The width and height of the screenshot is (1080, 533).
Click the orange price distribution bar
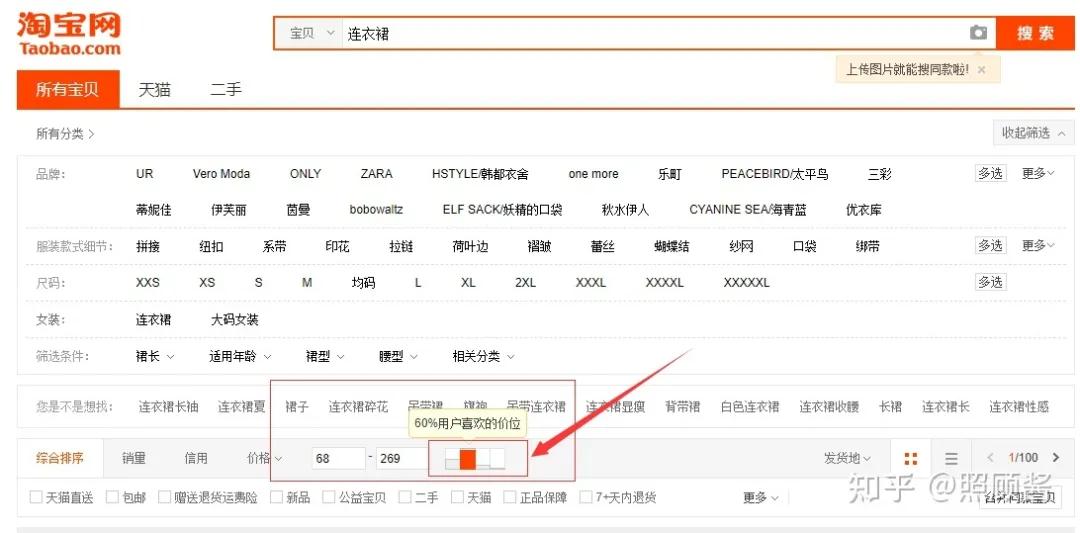pos(468,459)
